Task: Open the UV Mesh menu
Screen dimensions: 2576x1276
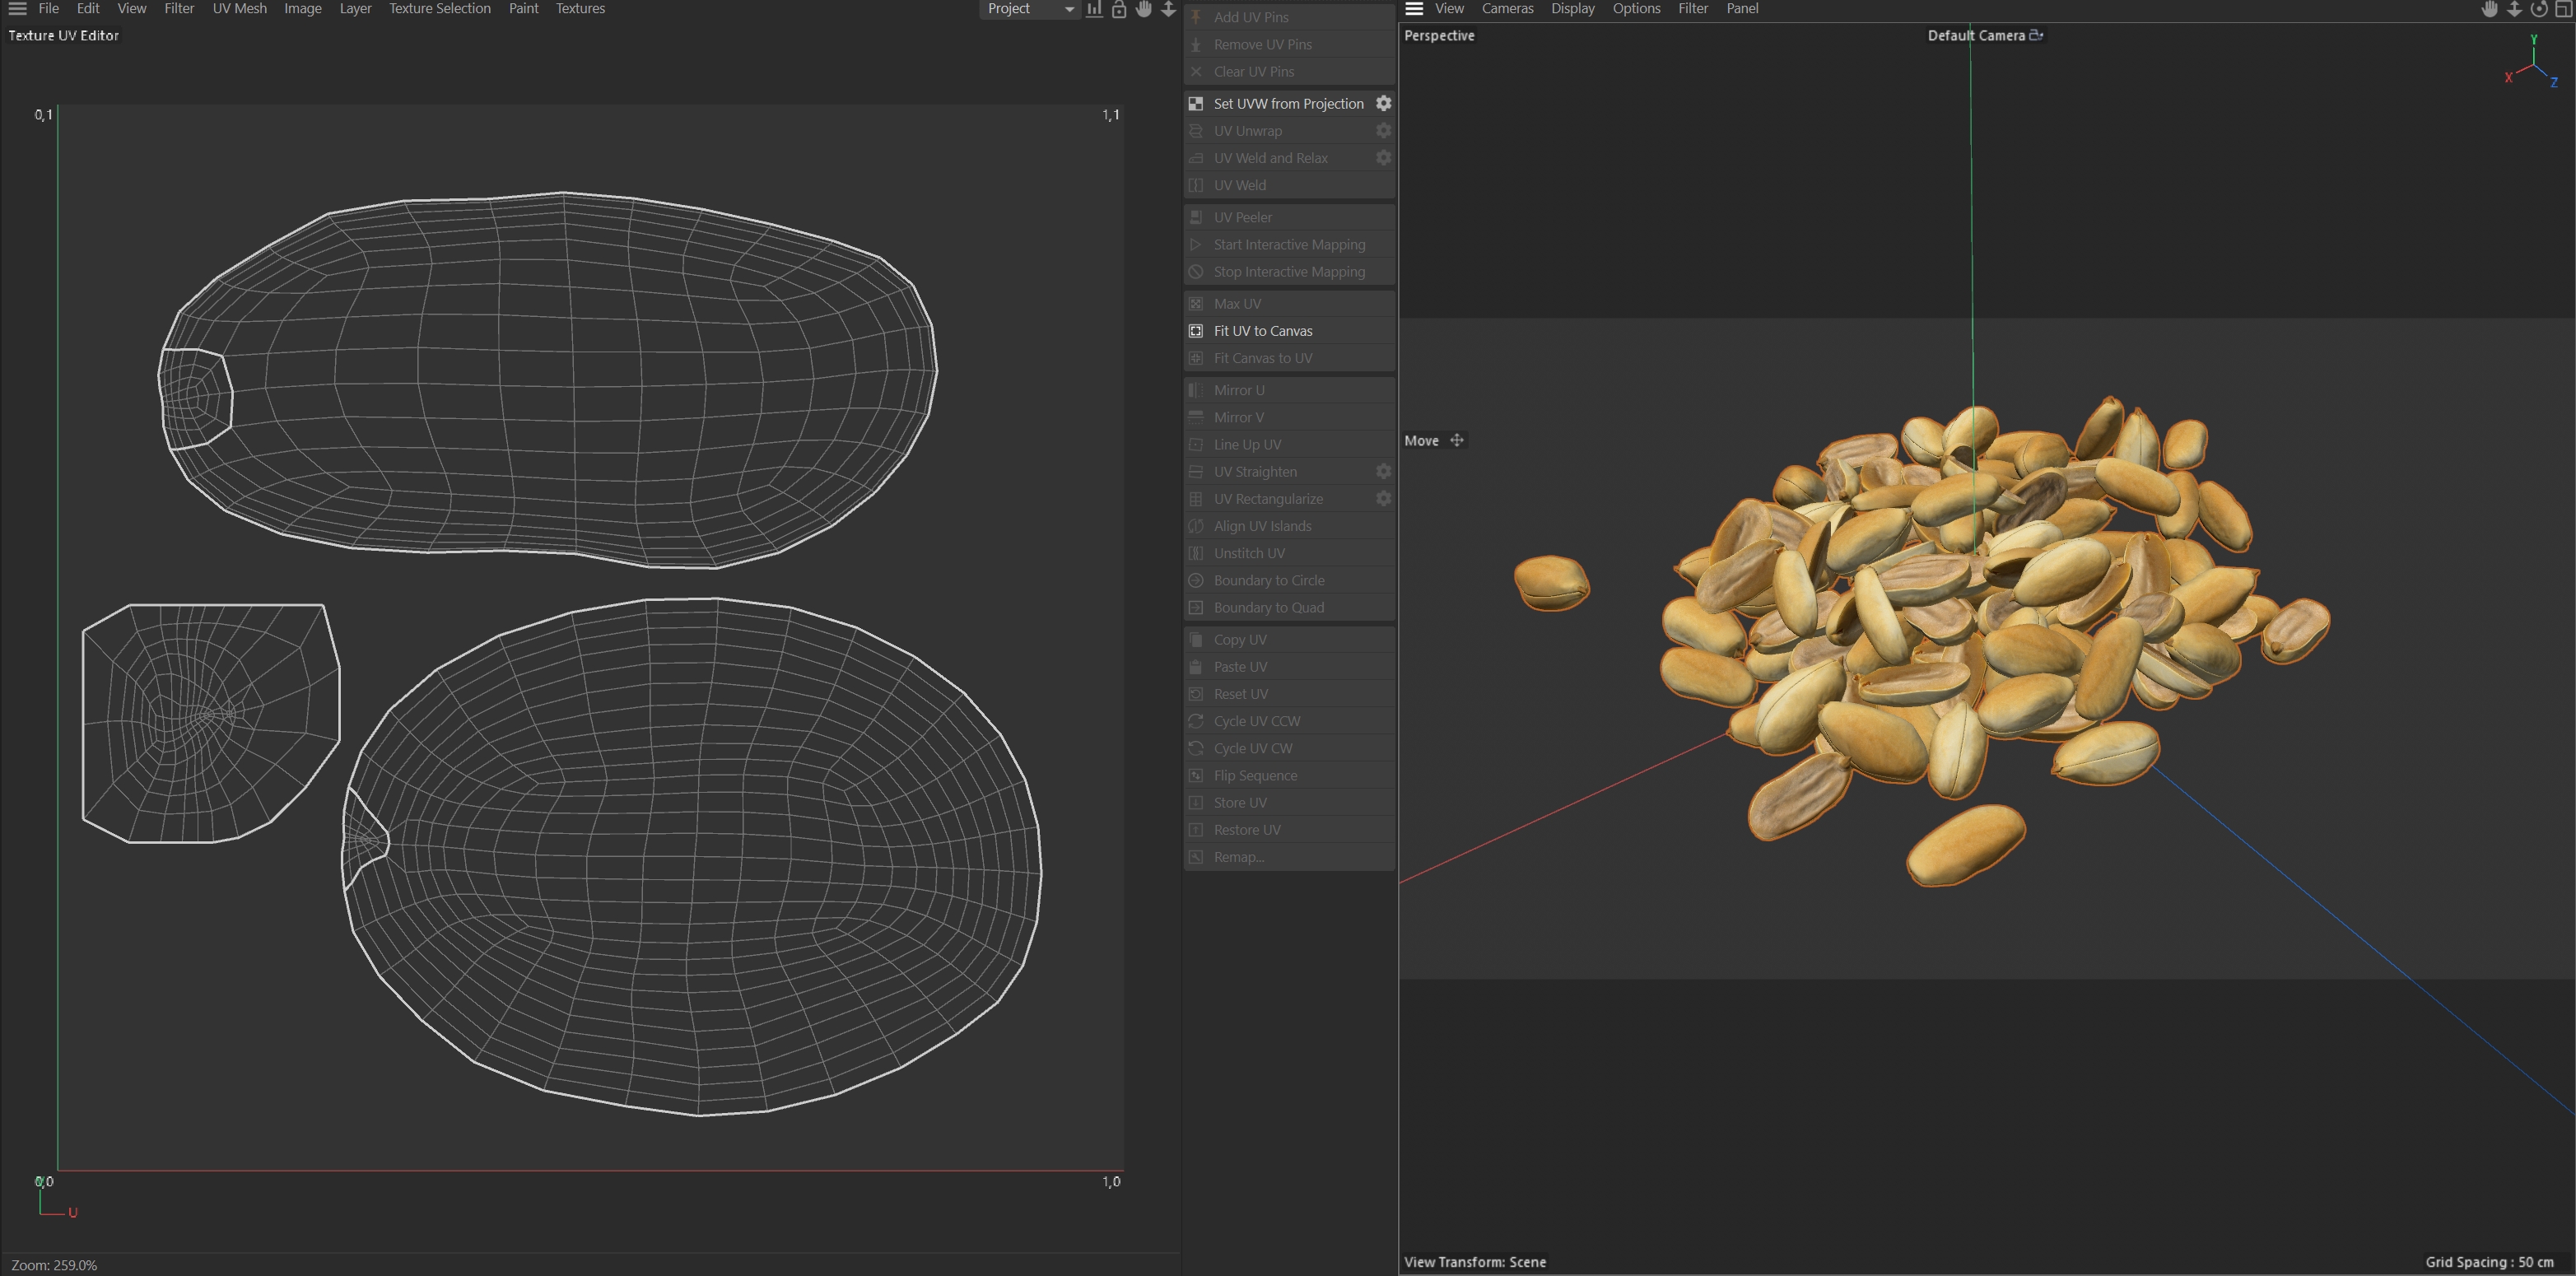Action: pos(239,9)
